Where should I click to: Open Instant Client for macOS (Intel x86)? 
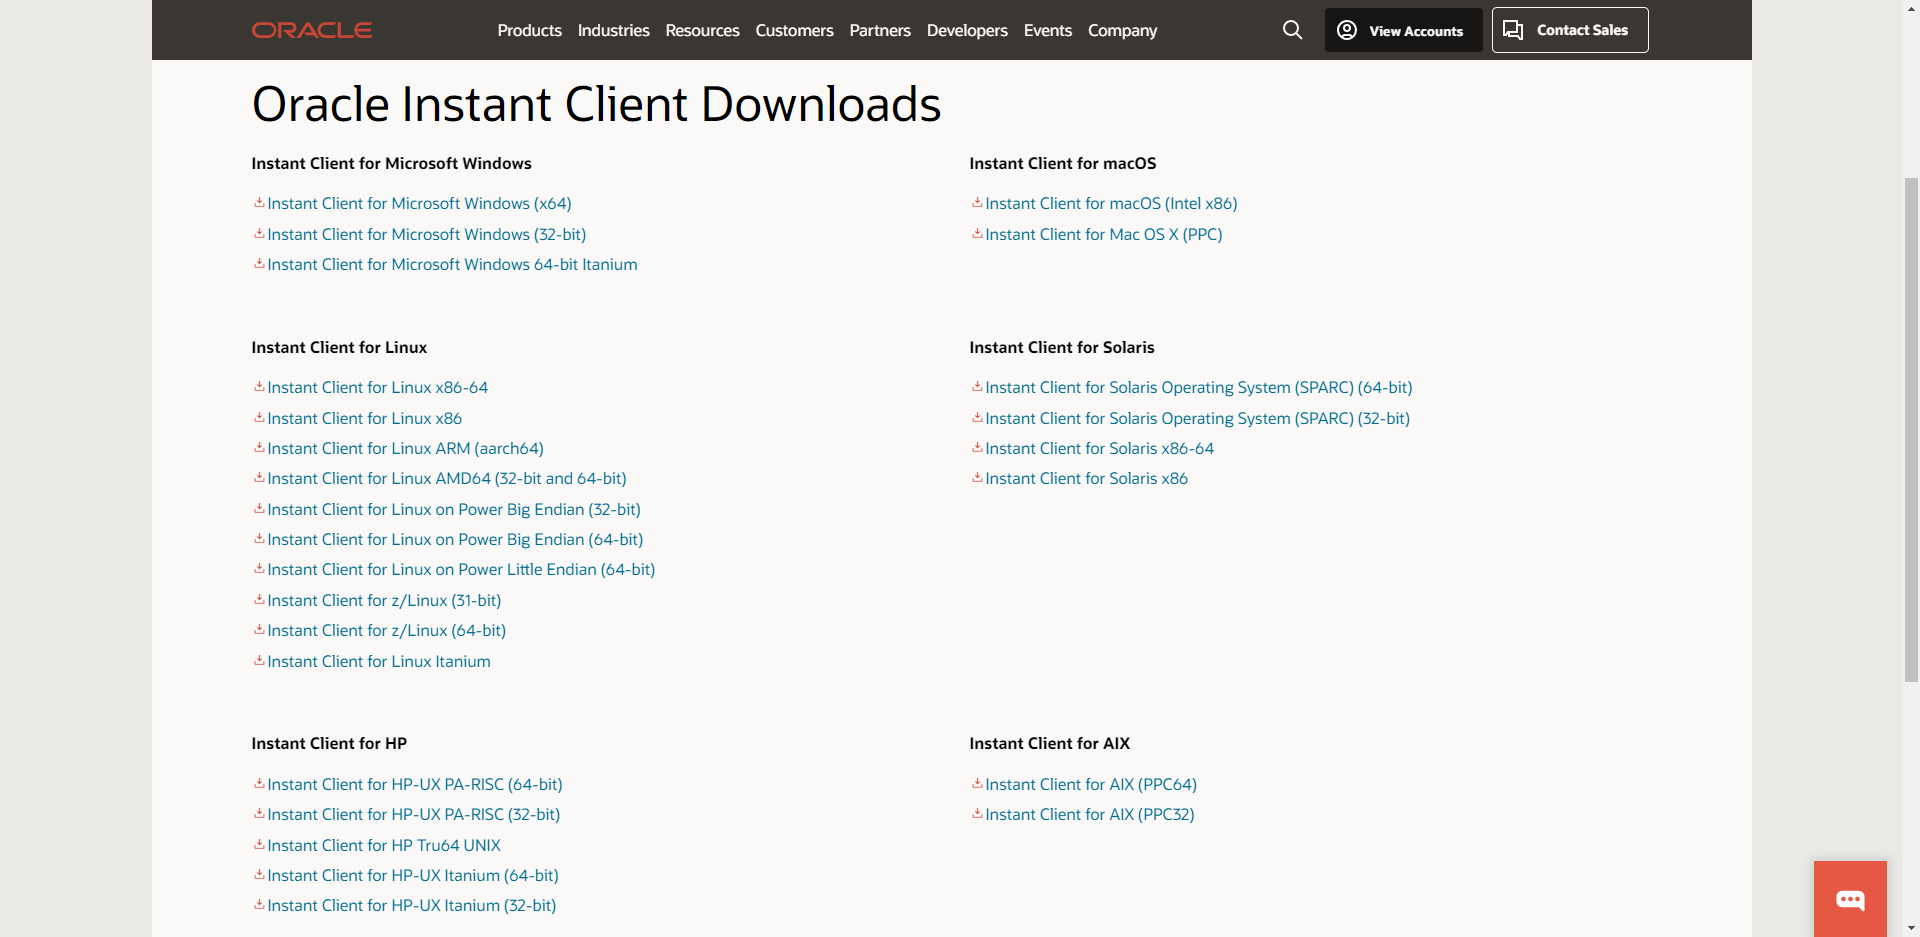(x=1111, y=203)
